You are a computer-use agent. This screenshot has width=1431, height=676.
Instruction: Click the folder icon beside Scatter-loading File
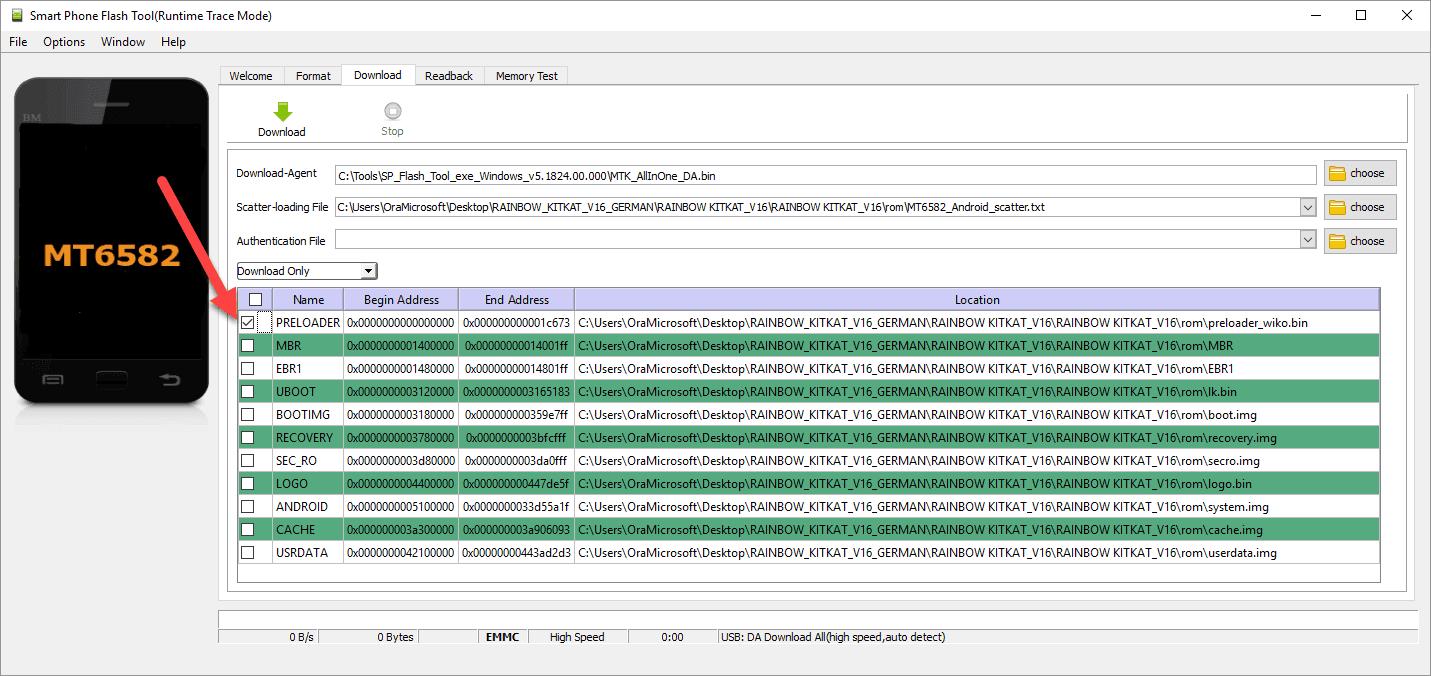[x=1337, y=207]
